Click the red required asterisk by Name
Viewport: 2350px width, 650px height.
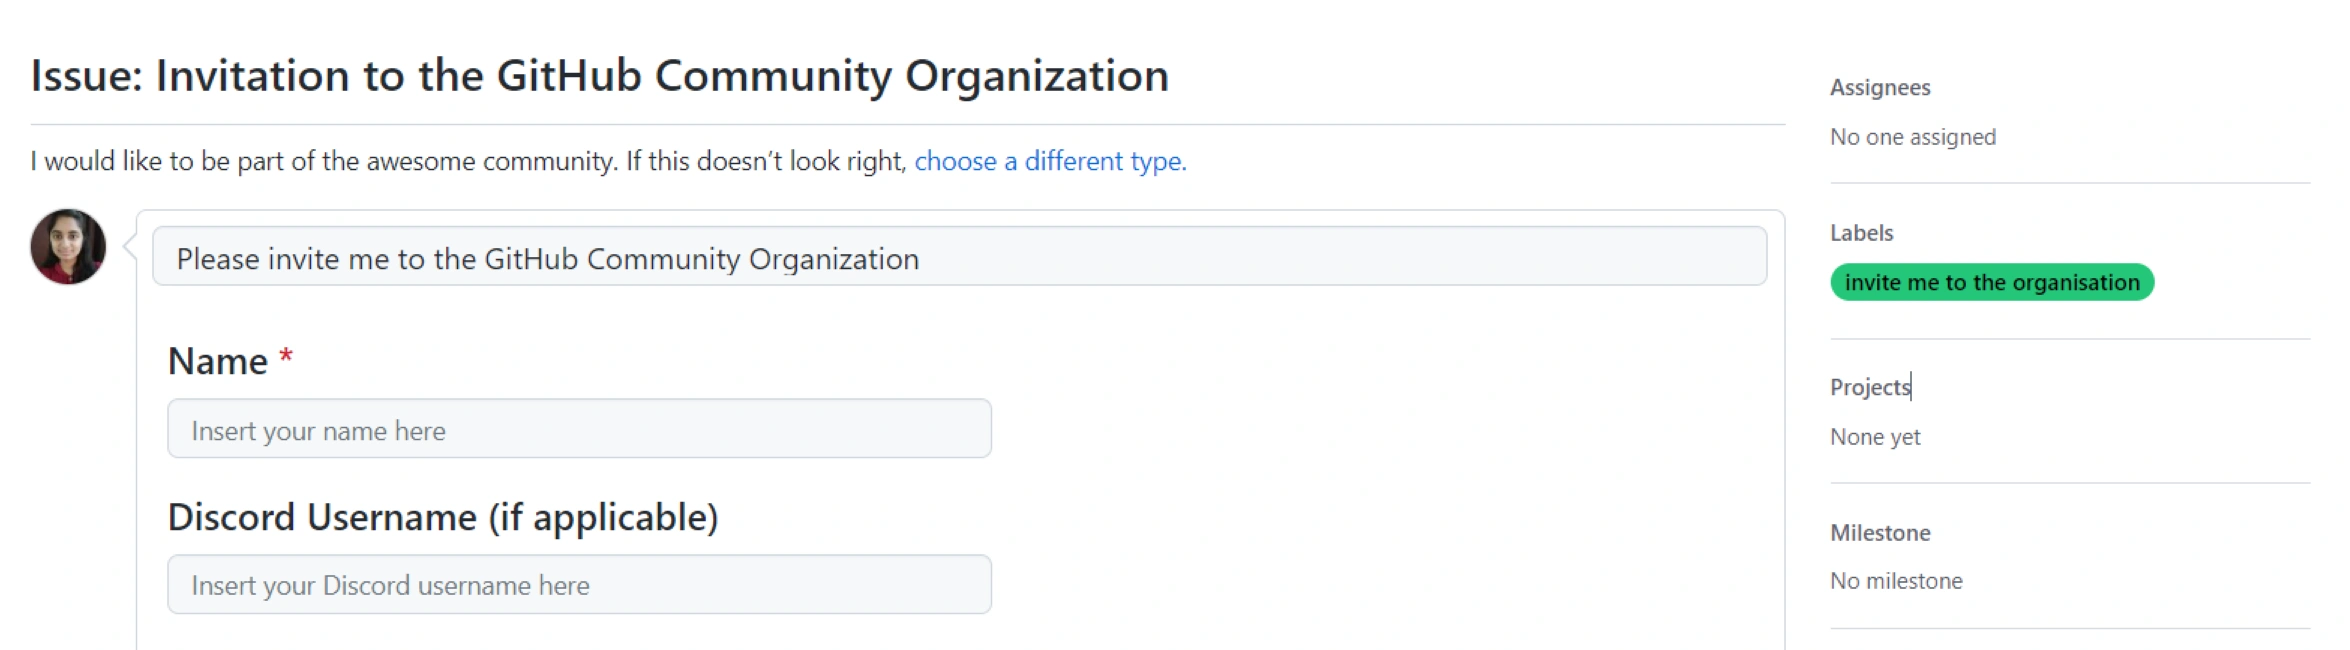click(286, 356)
